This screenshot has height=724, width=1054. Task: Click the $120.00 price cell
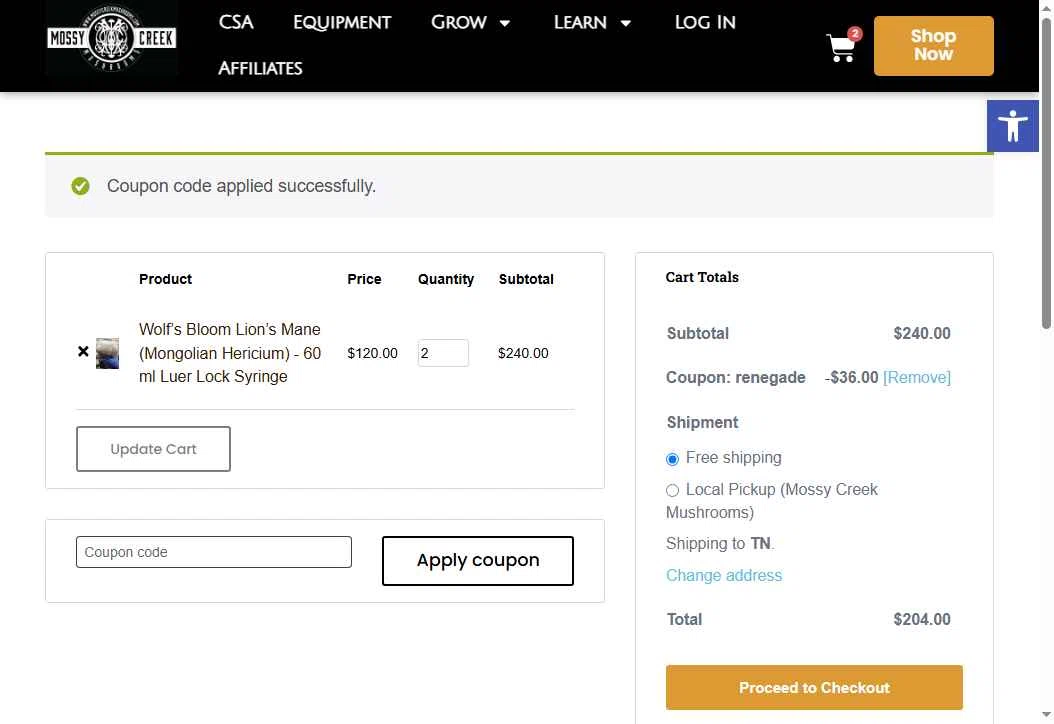372,353
